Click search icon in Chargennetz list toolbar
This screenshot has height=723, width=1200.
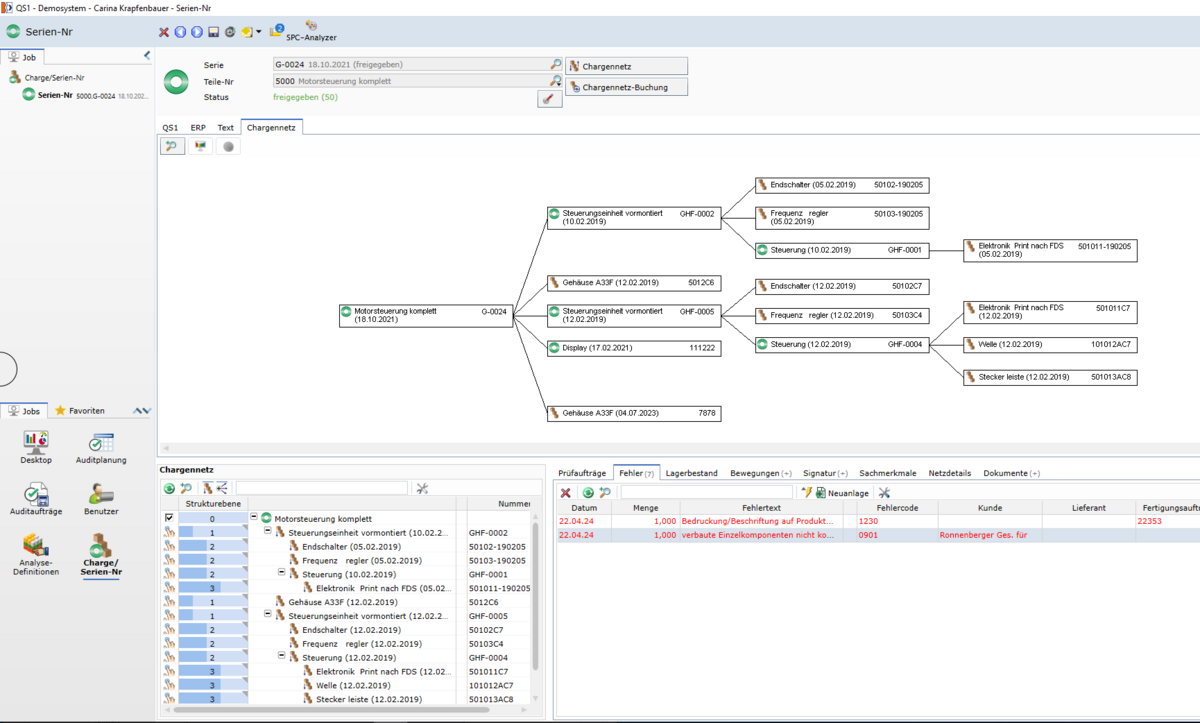point(186,489)
